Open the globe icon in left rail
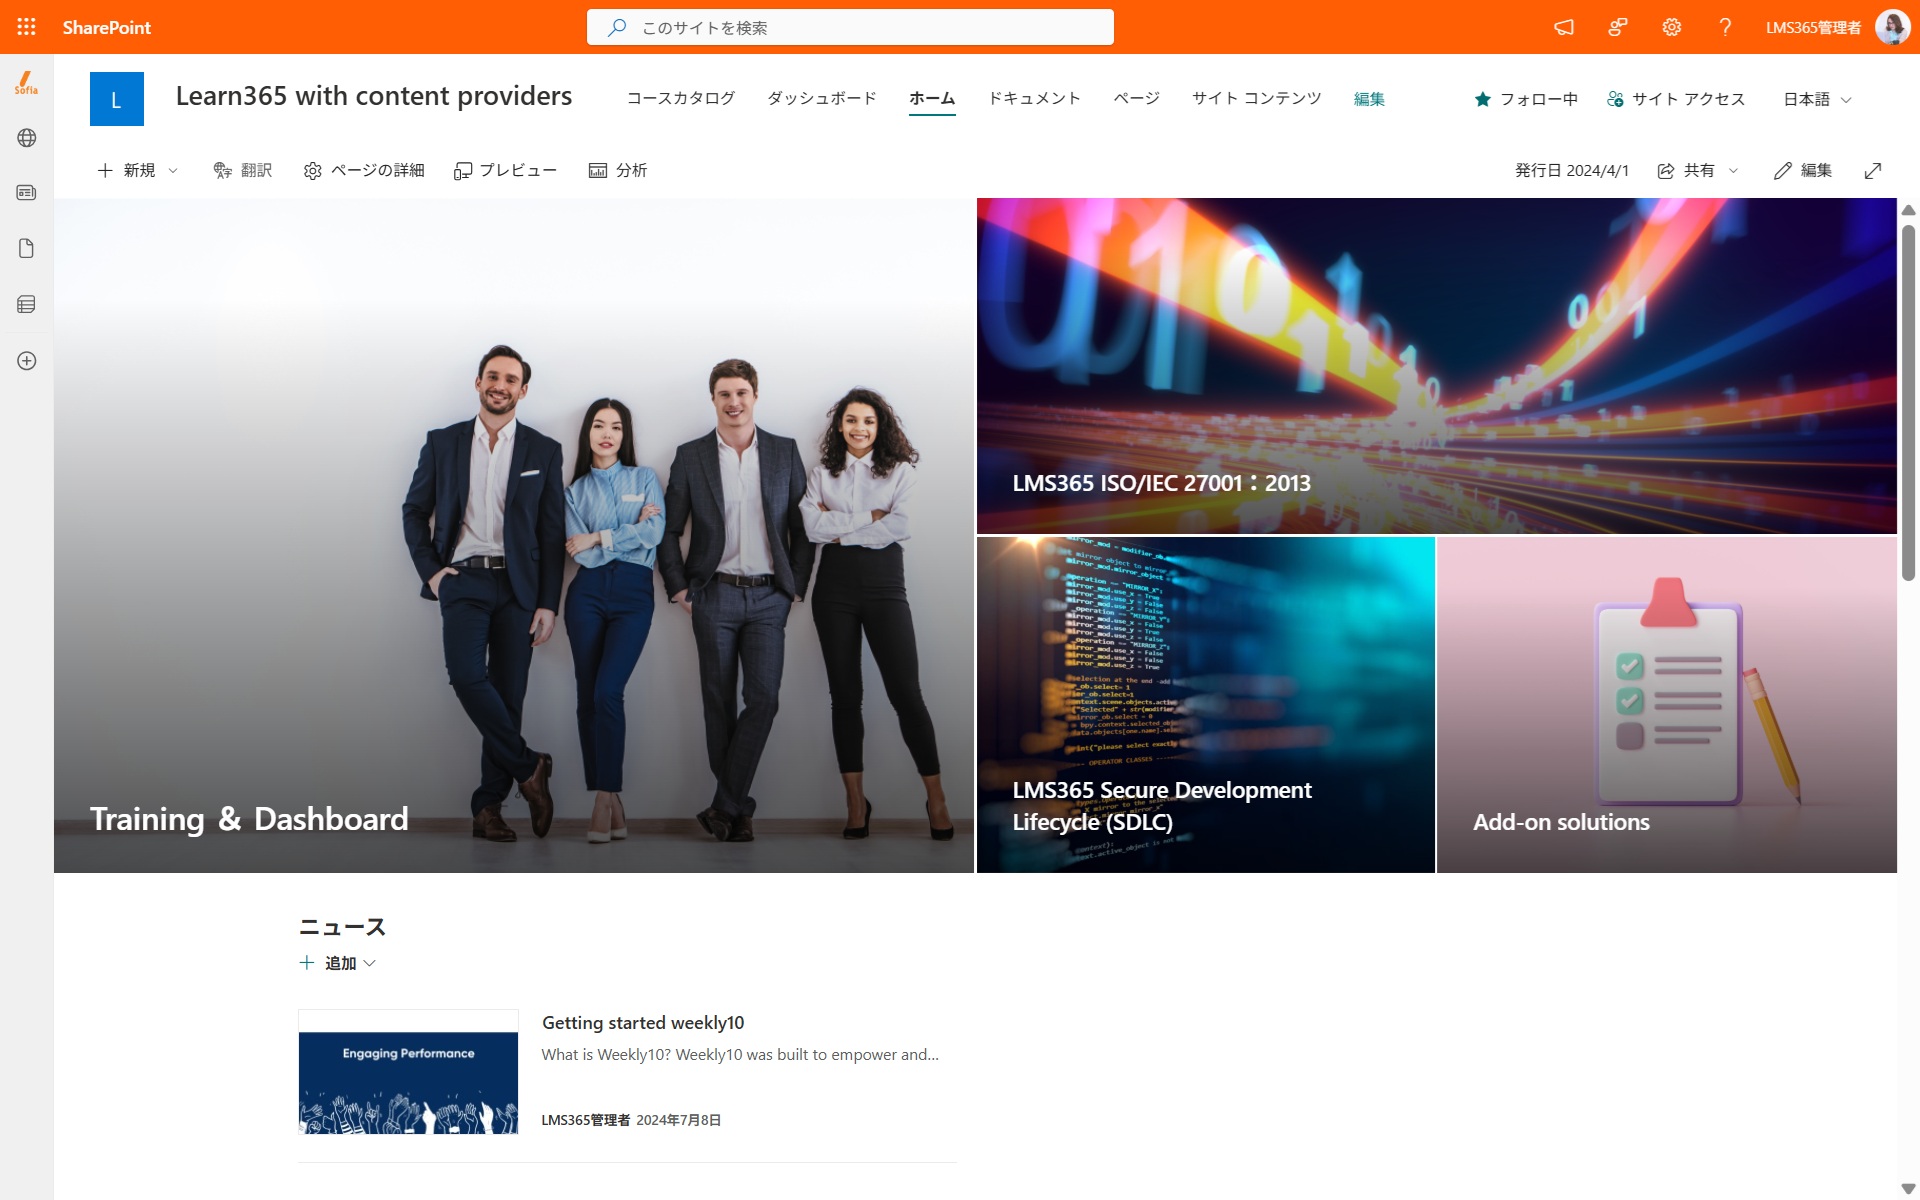Screen dimensions: 1920x1200 [27, 138]
